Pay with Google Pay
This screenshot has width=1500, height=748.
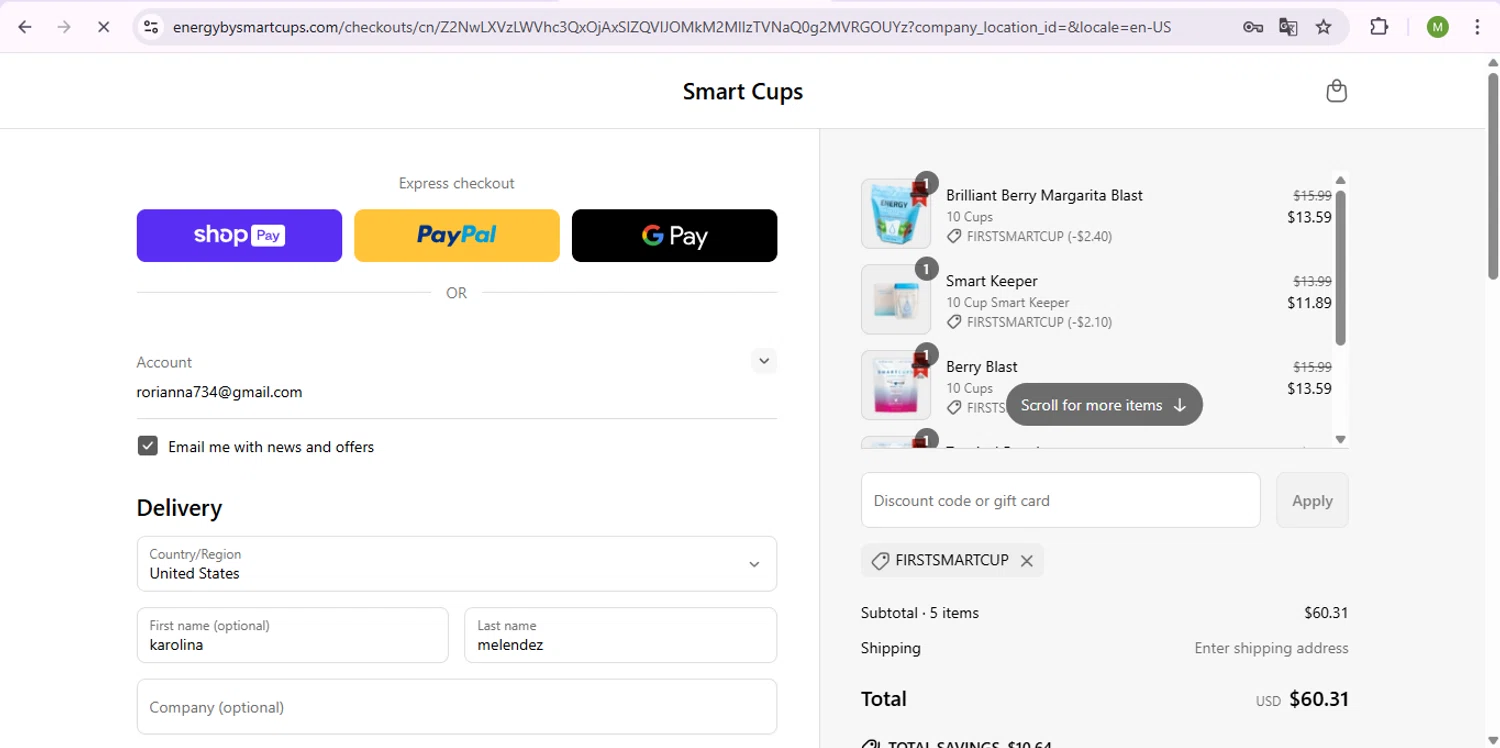click(x=674, y=235)
